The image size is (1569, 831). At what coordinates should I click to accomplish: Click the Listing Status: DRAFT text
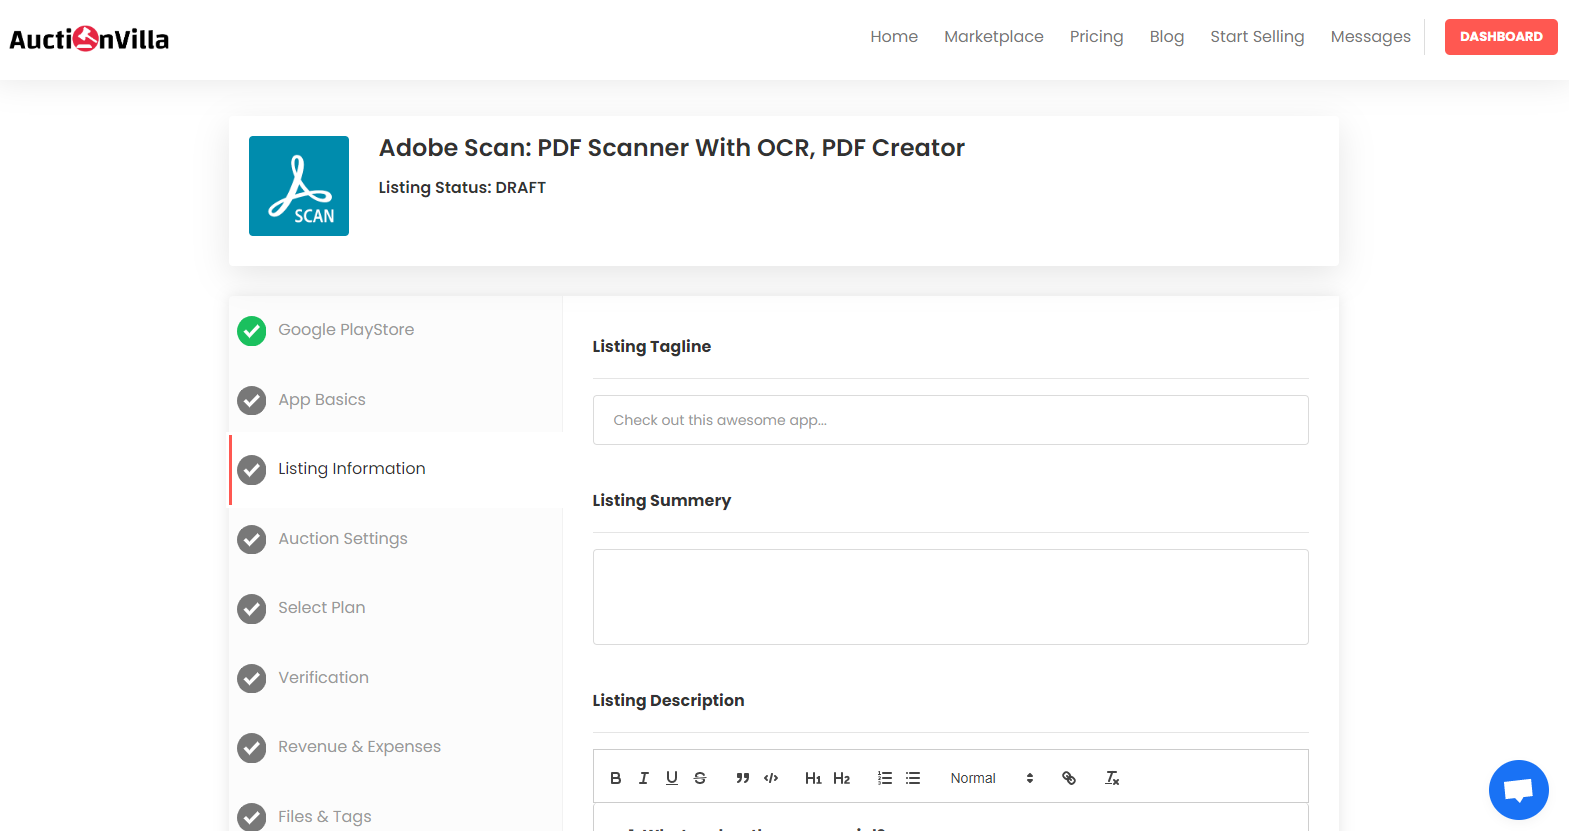(462, 187)
